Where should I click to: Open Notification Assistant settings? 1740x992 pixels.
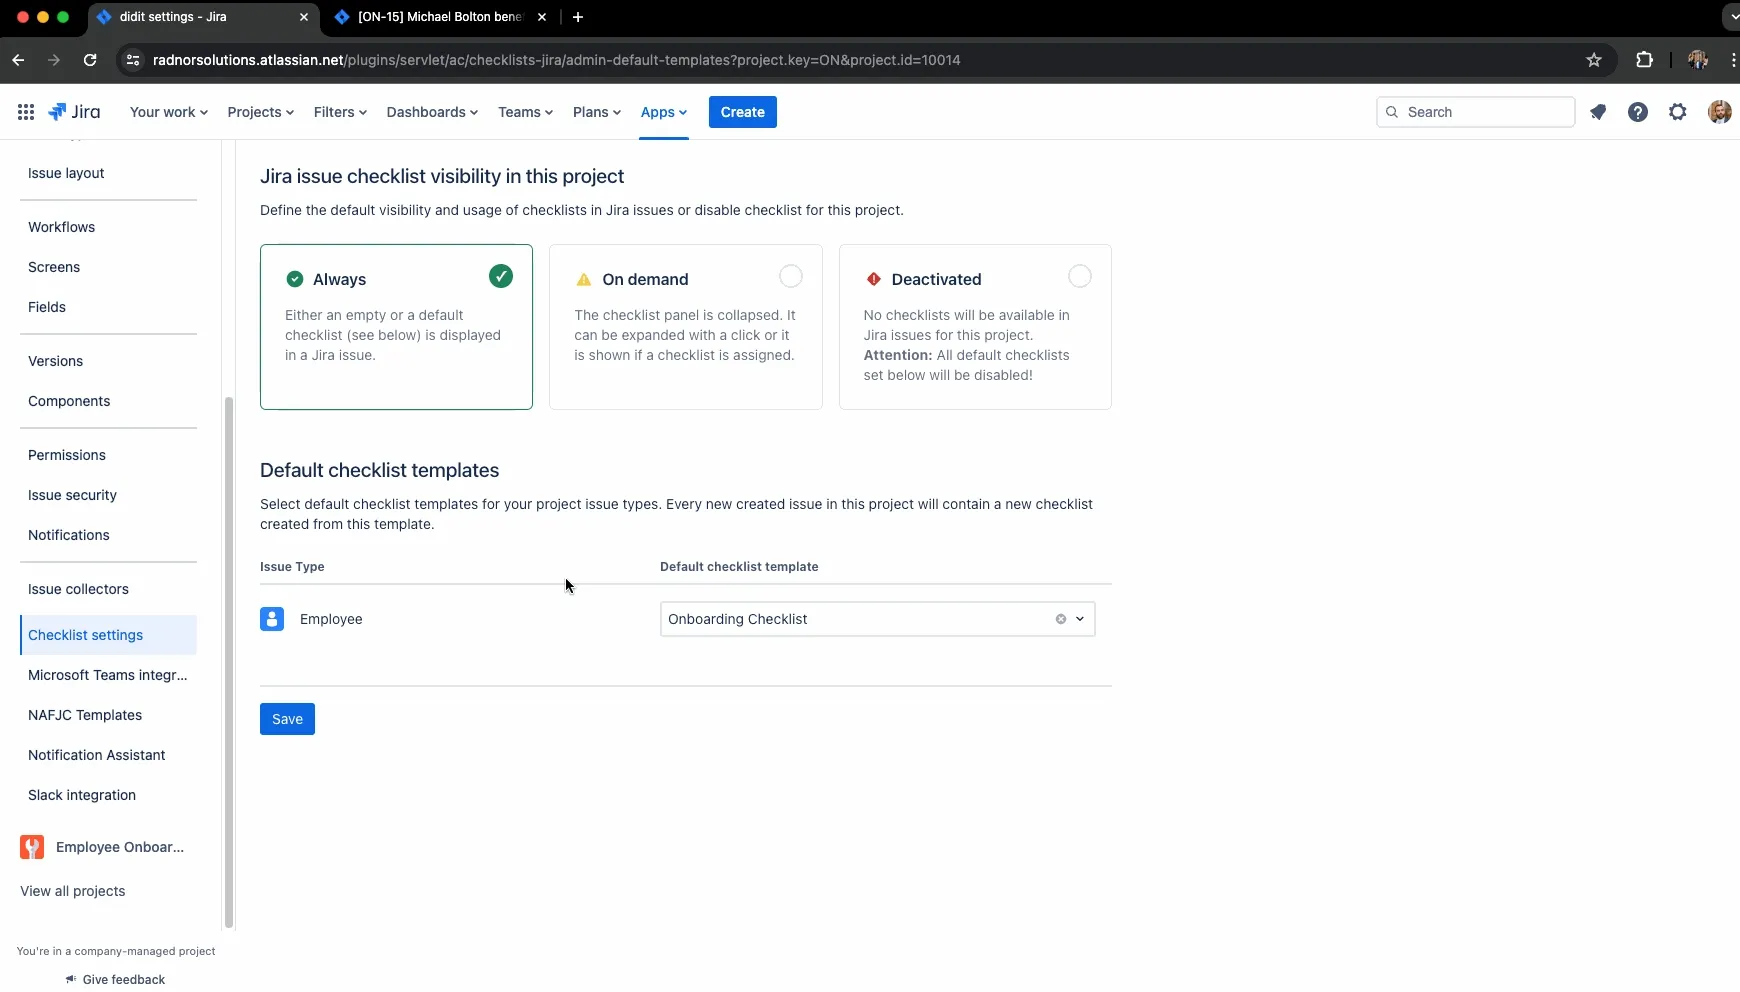click(x=97, y=755)
